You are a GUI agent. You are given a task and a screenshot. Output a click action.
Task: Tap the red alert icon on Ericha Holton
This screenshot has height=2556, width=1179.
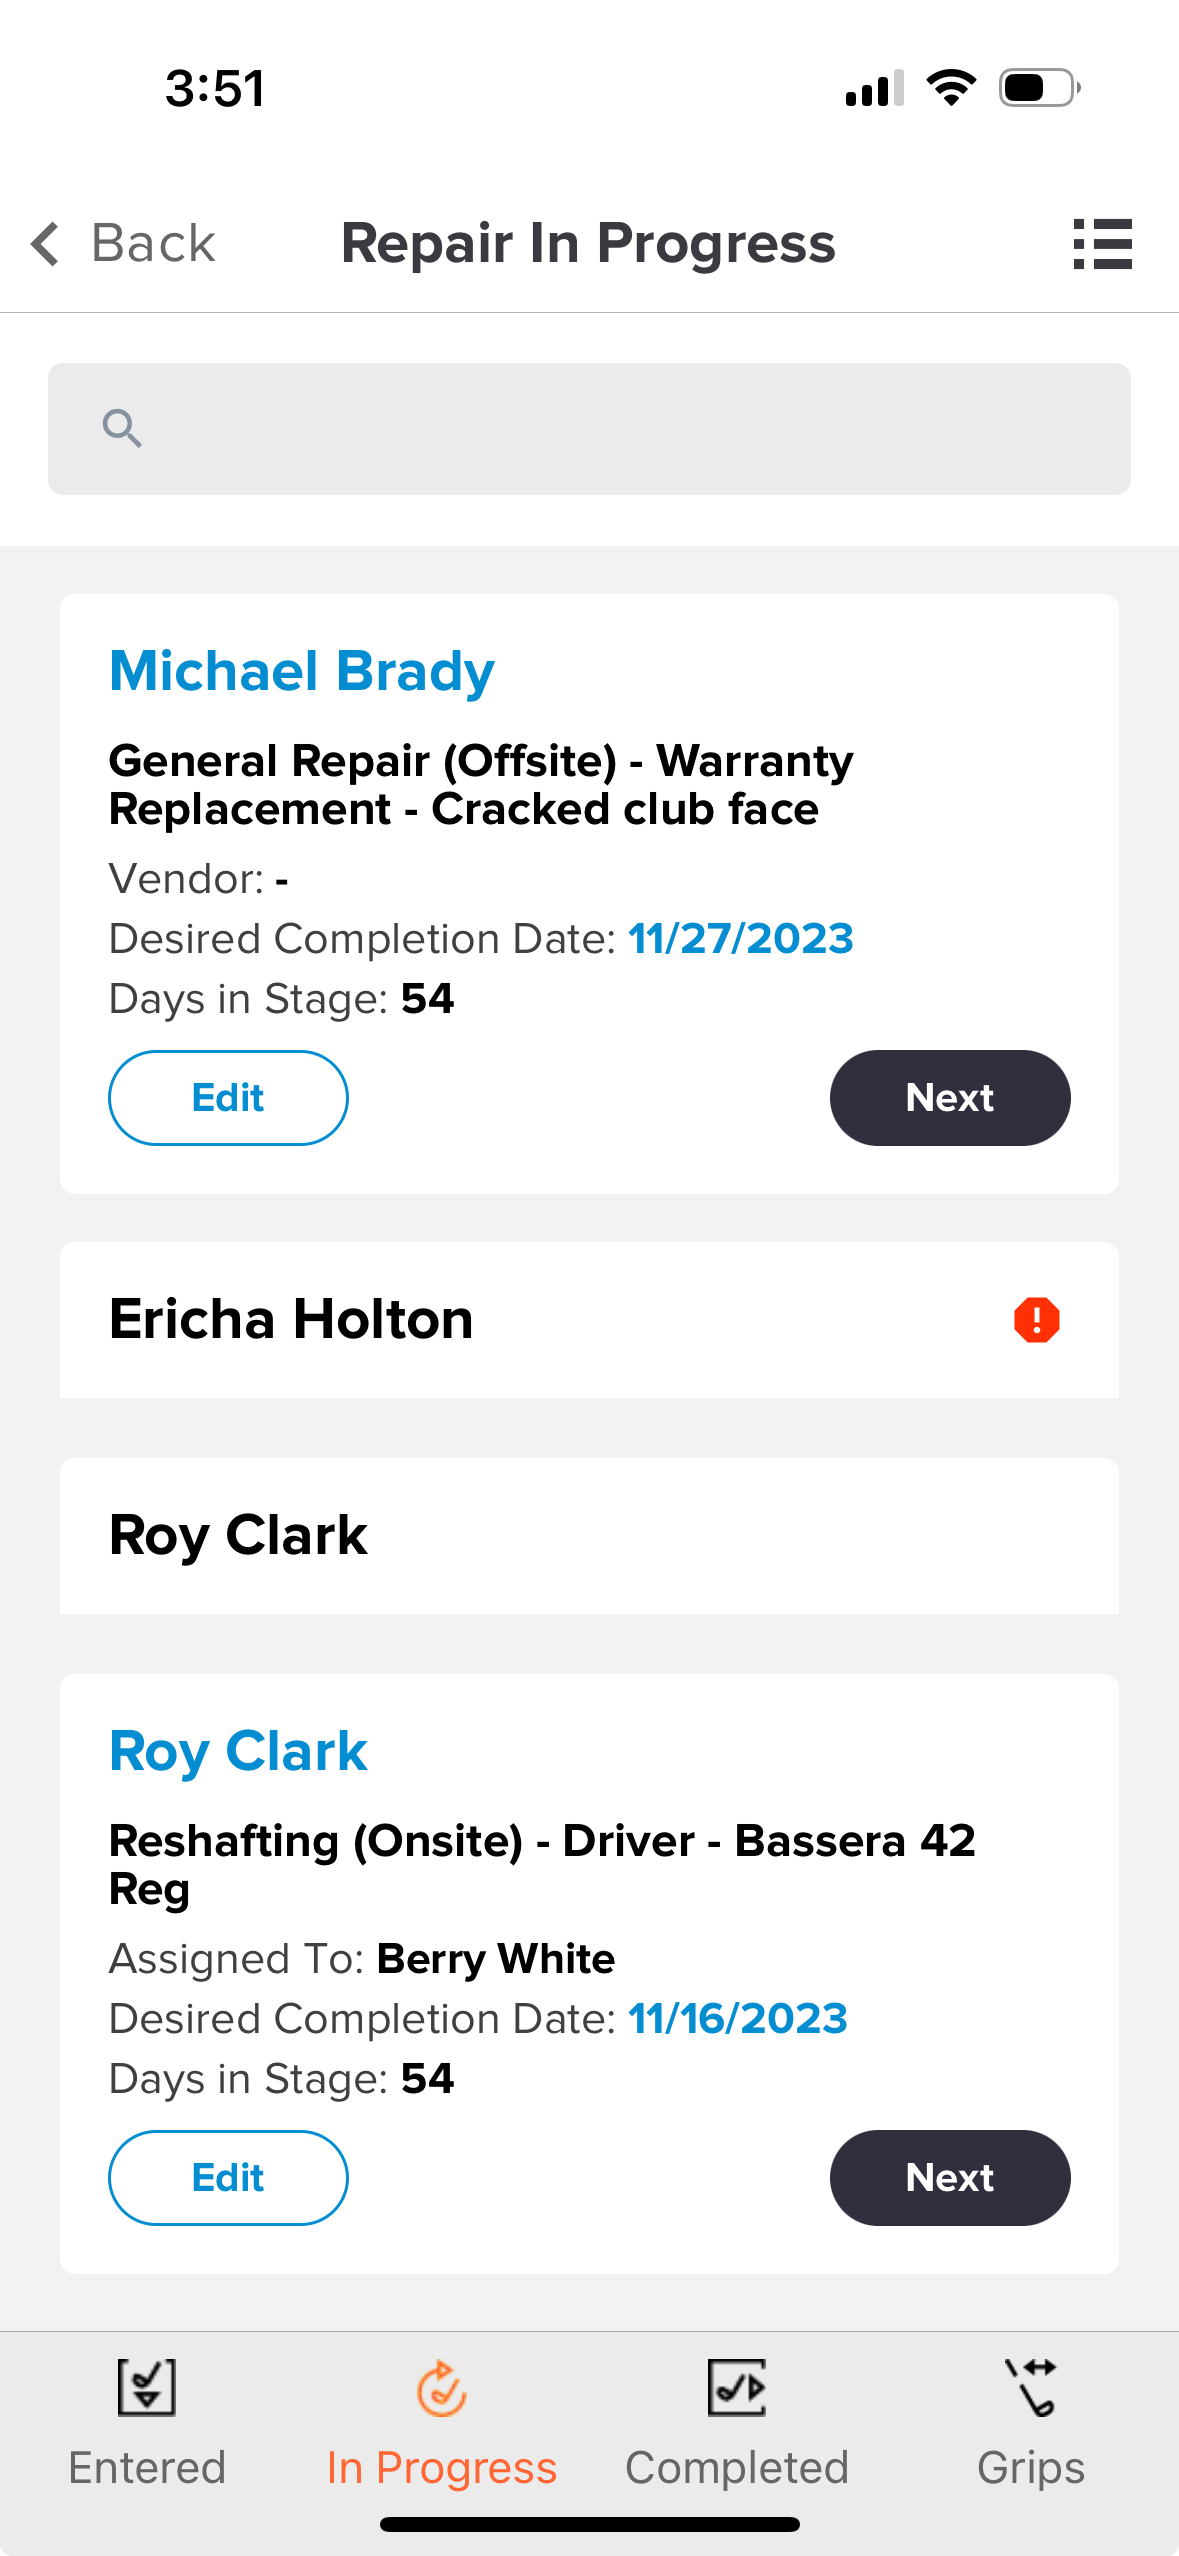click(1036, 1320)
